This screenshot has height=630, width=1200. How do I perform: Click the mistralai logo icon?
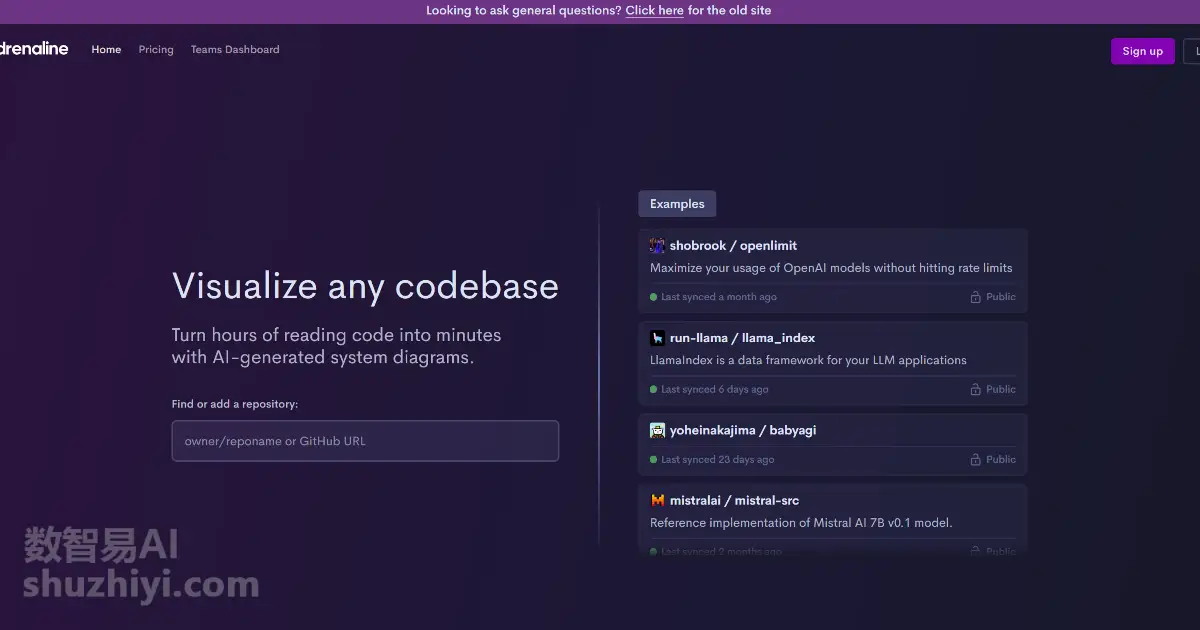coord(657,500)
